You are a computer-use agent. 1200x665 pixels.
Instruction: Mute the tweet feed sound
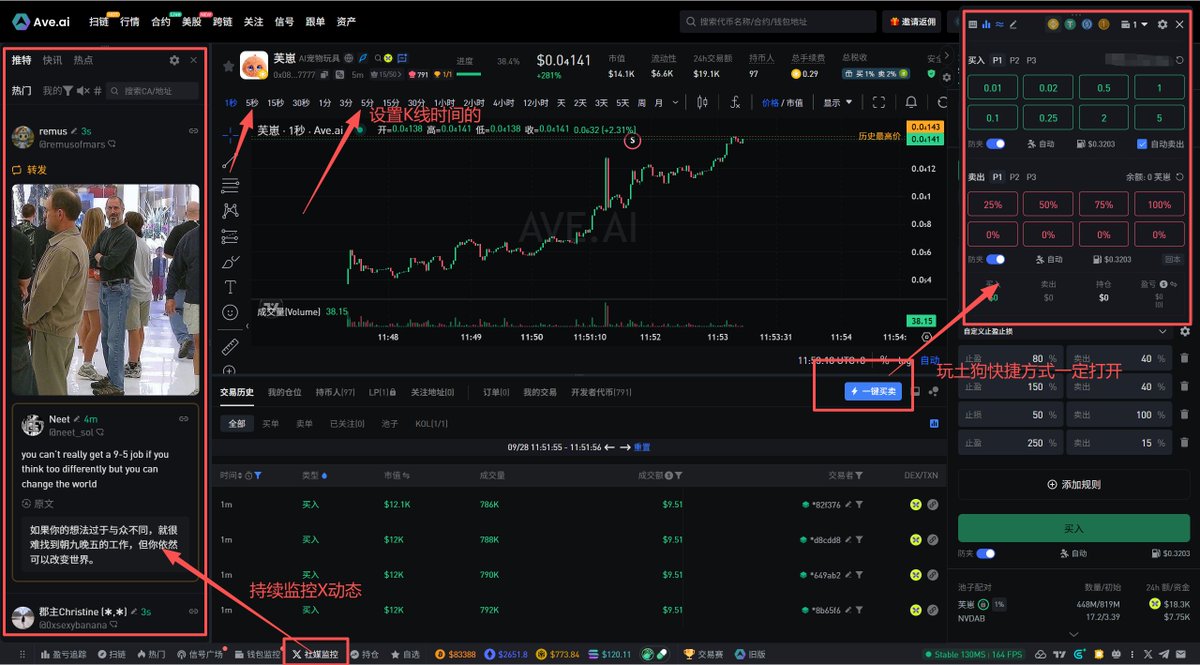[82, 91]
